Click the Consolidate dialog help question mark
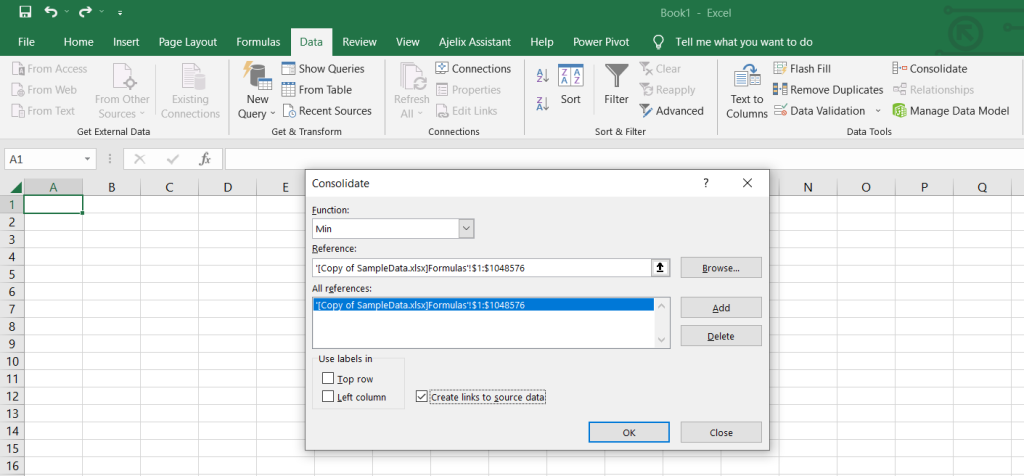The image size is (1024, 476). pos(706,183)
